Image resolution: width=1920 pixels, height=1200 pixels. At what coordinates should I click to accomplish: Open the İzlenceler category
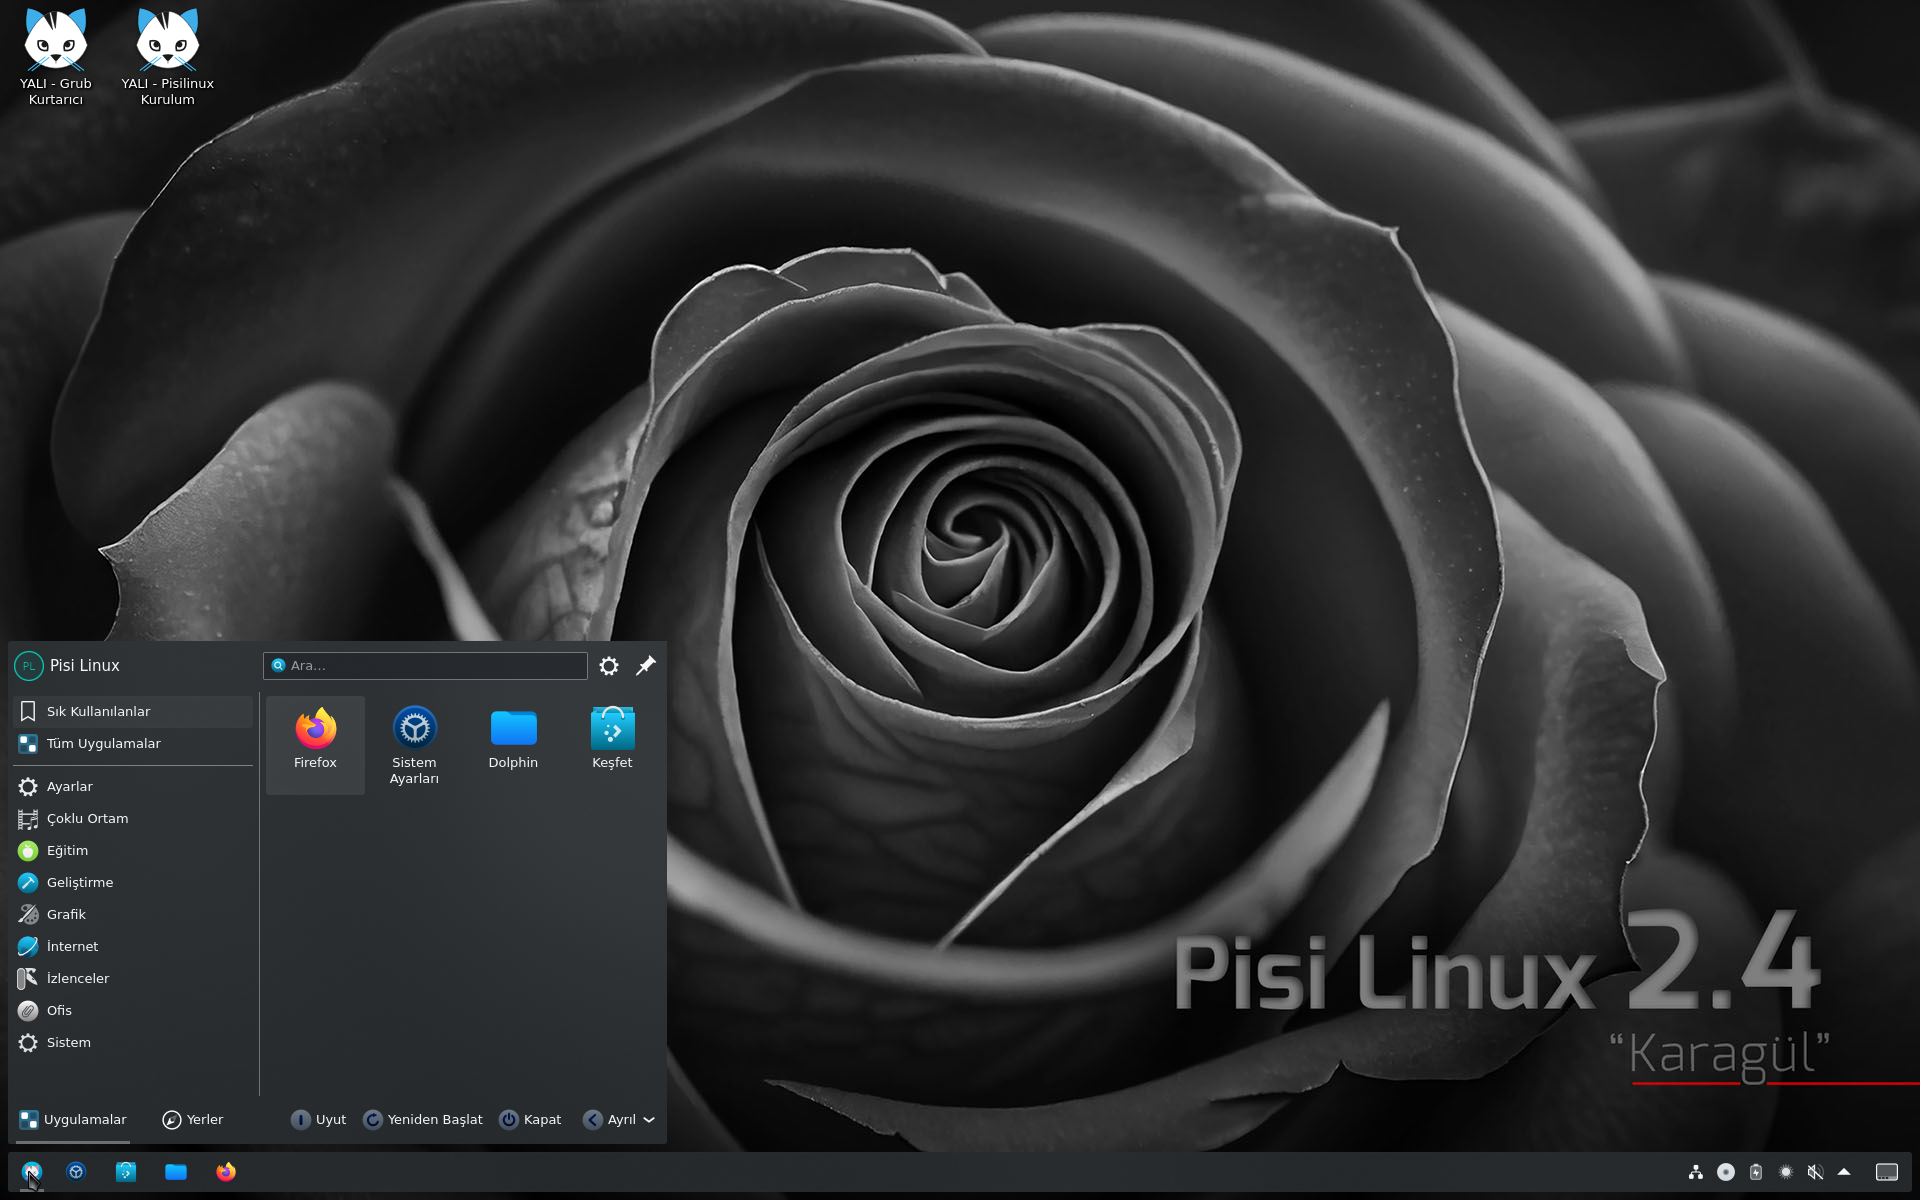[x=133, y=979]
